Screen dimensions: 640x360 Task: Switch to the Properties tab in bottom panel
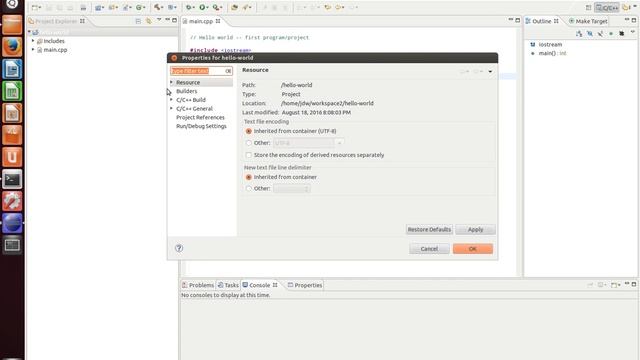click(x=305, y=285)
